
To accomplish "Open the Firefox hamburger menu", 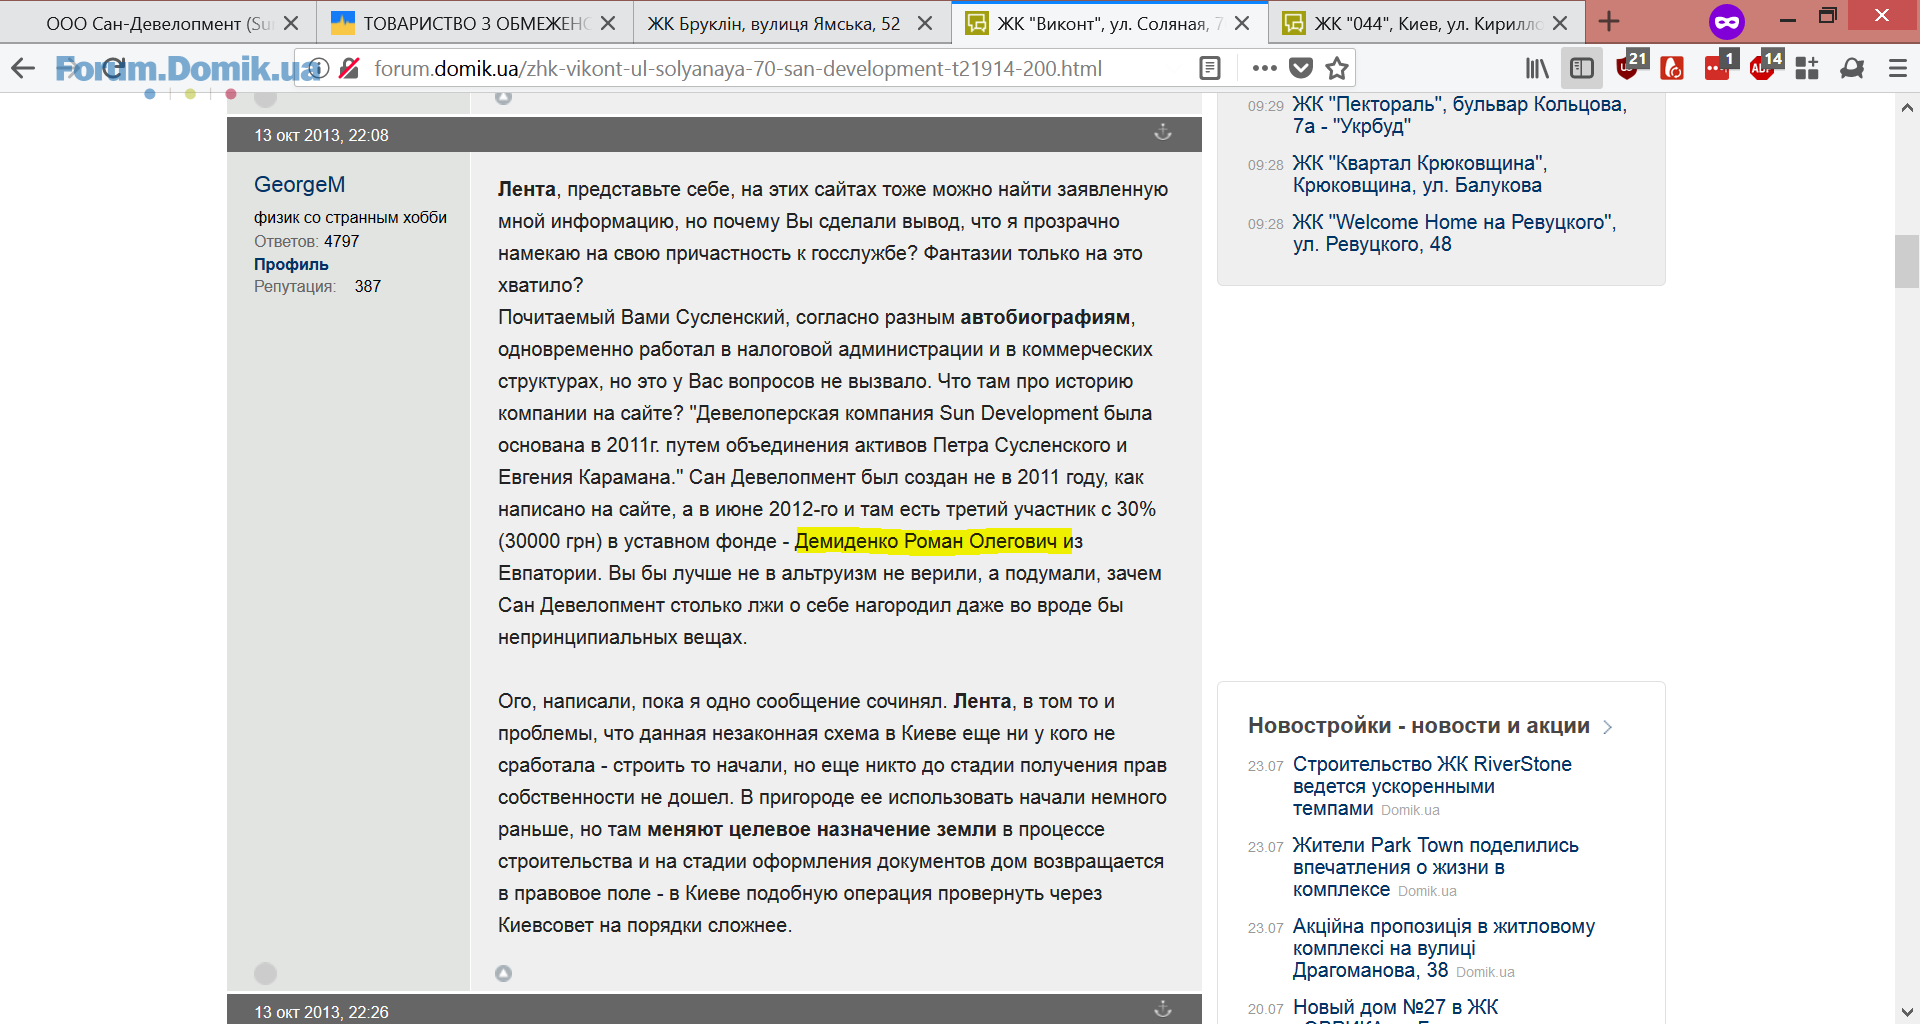I will point(1897,68).
